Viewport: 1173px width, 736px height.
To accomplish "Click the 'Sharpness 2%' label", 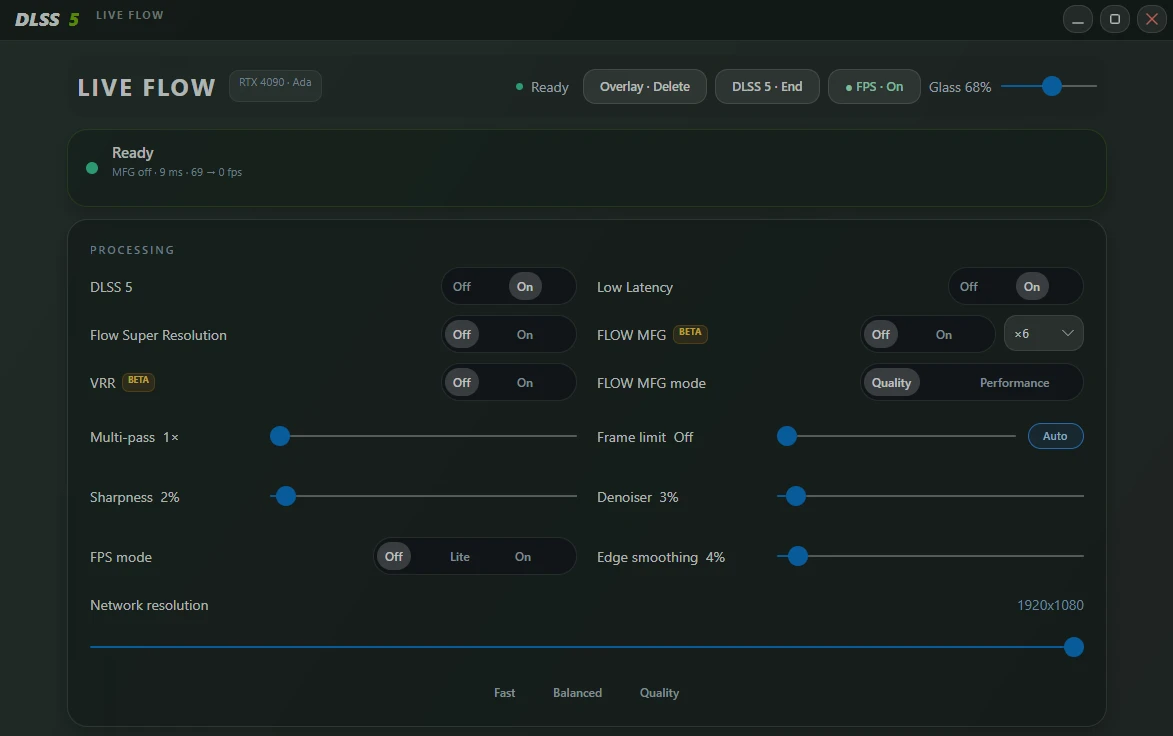I will point(135,497).
